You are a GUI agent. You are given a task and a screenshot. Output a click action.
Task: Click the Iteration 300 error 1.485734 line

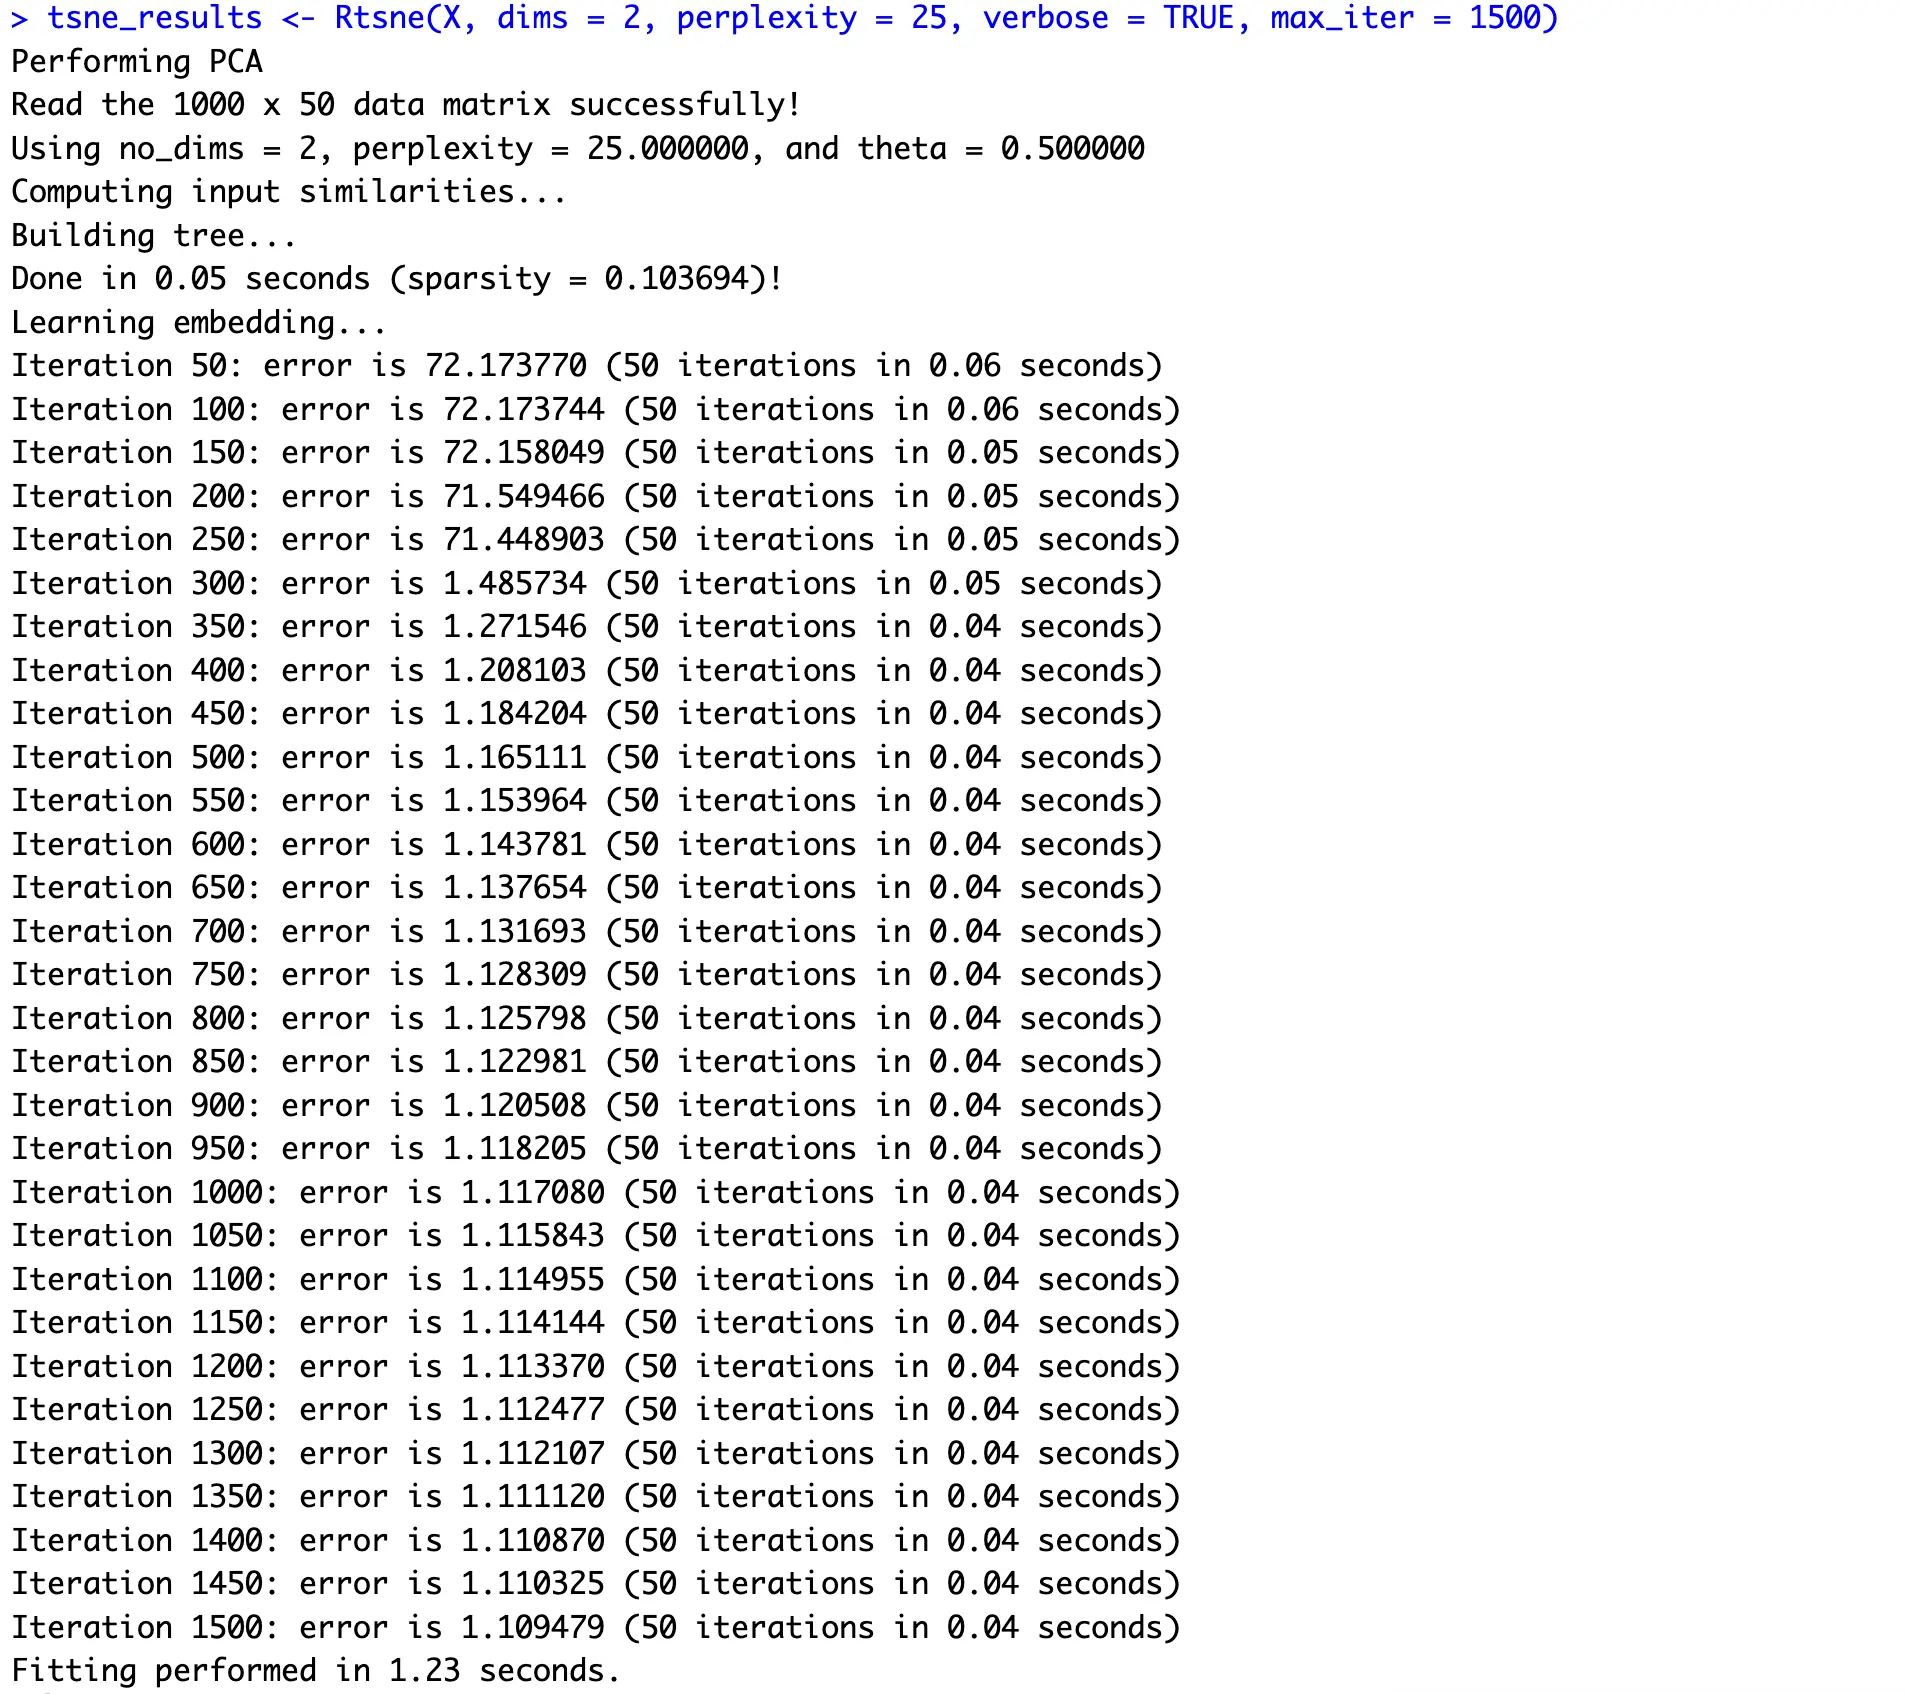tap(587, 584)
